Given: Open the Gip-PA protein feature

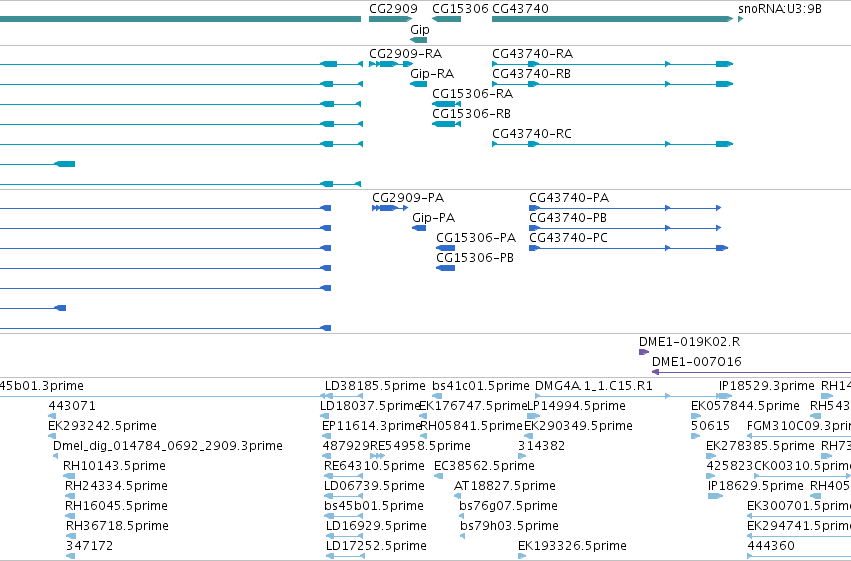Looking at the screenshot, I should 433,218.
